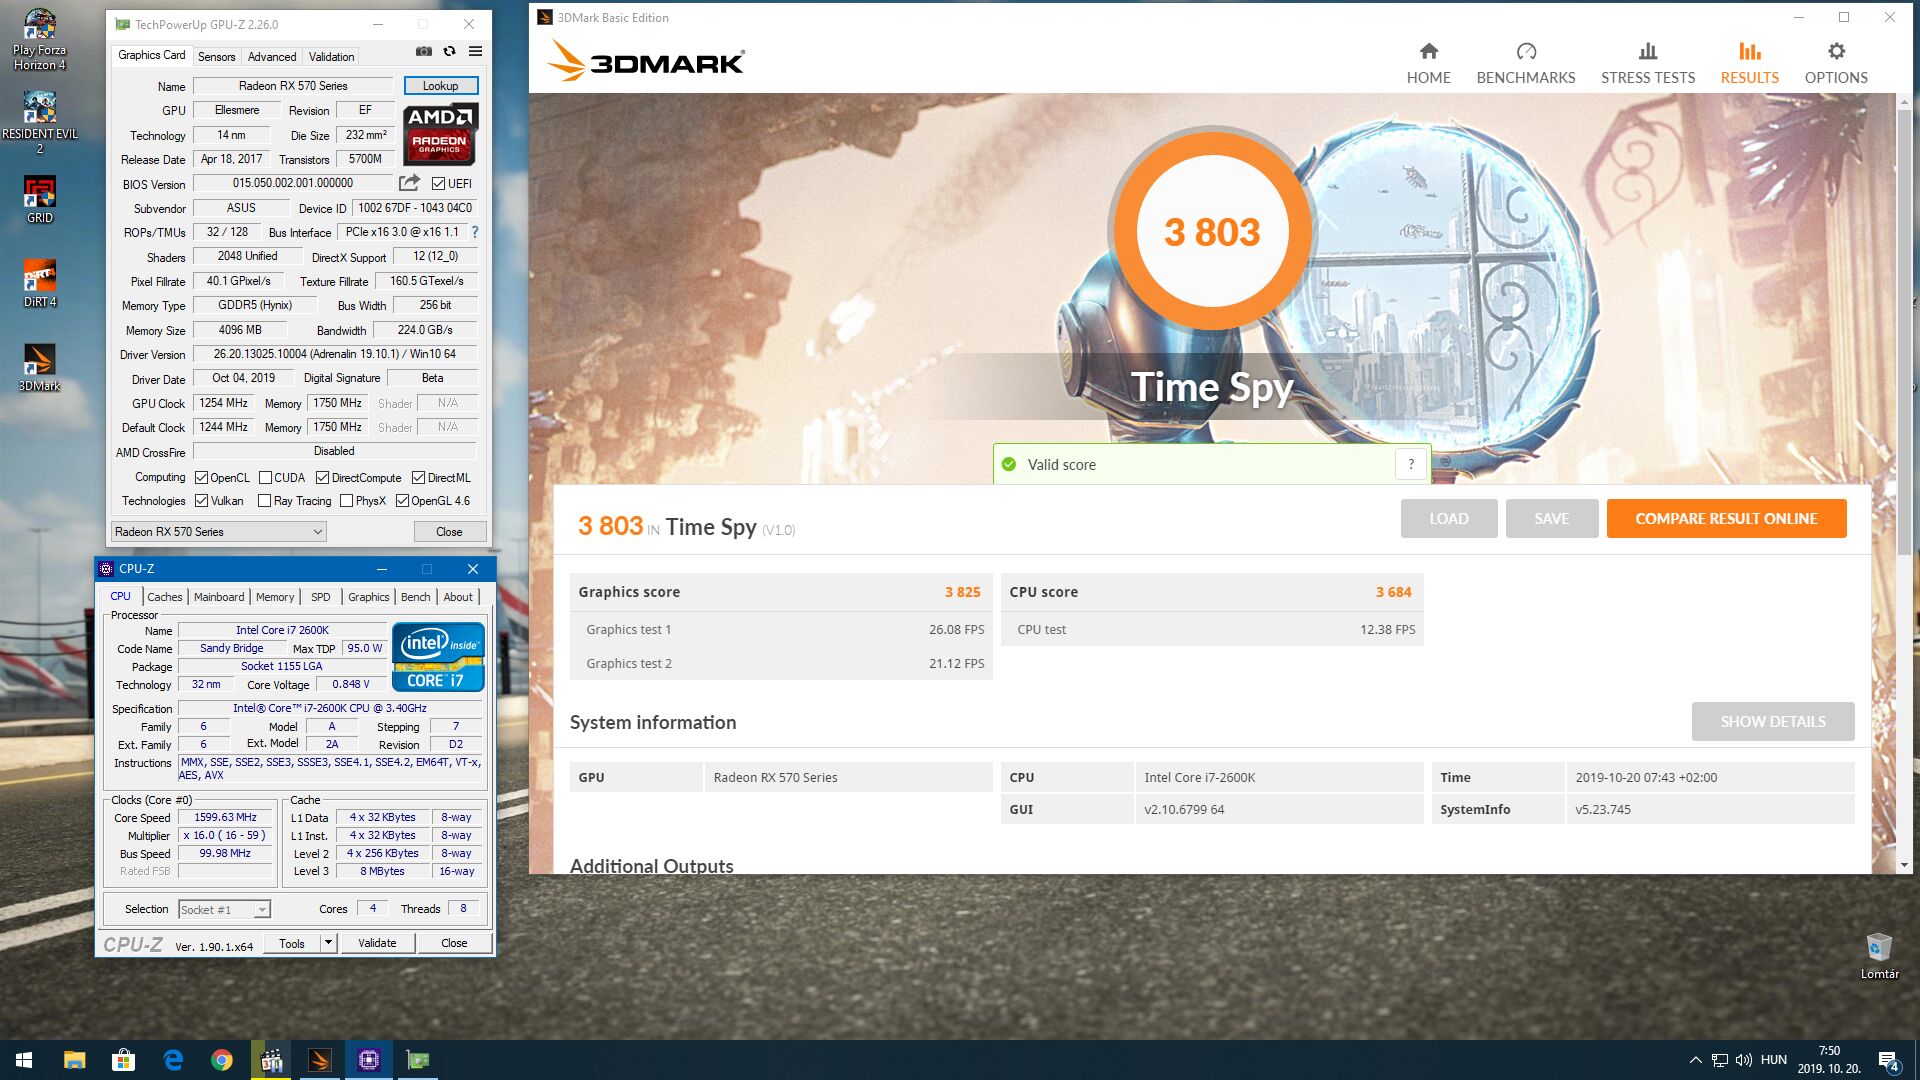Open the Lomtár recycle bin
This screenshot has height=1080, width=1920.
(1879, 955)
